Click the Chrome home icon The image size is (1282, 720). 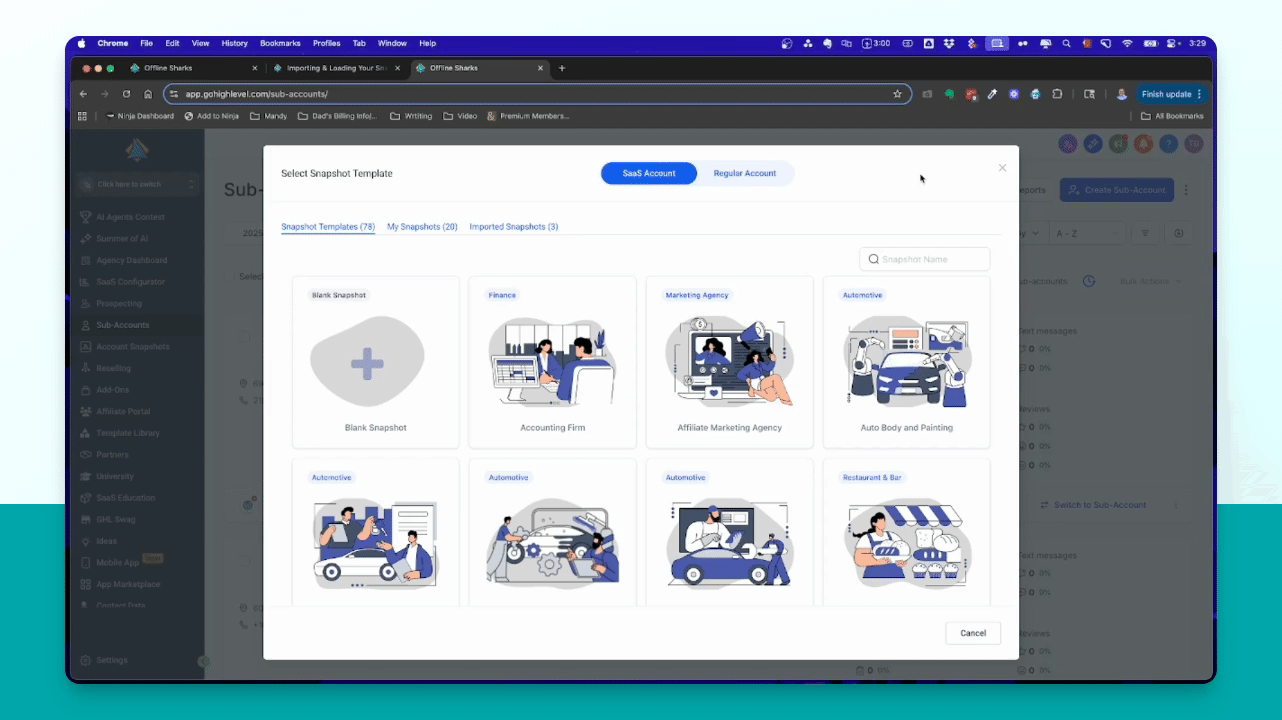(x=148, y=94)
